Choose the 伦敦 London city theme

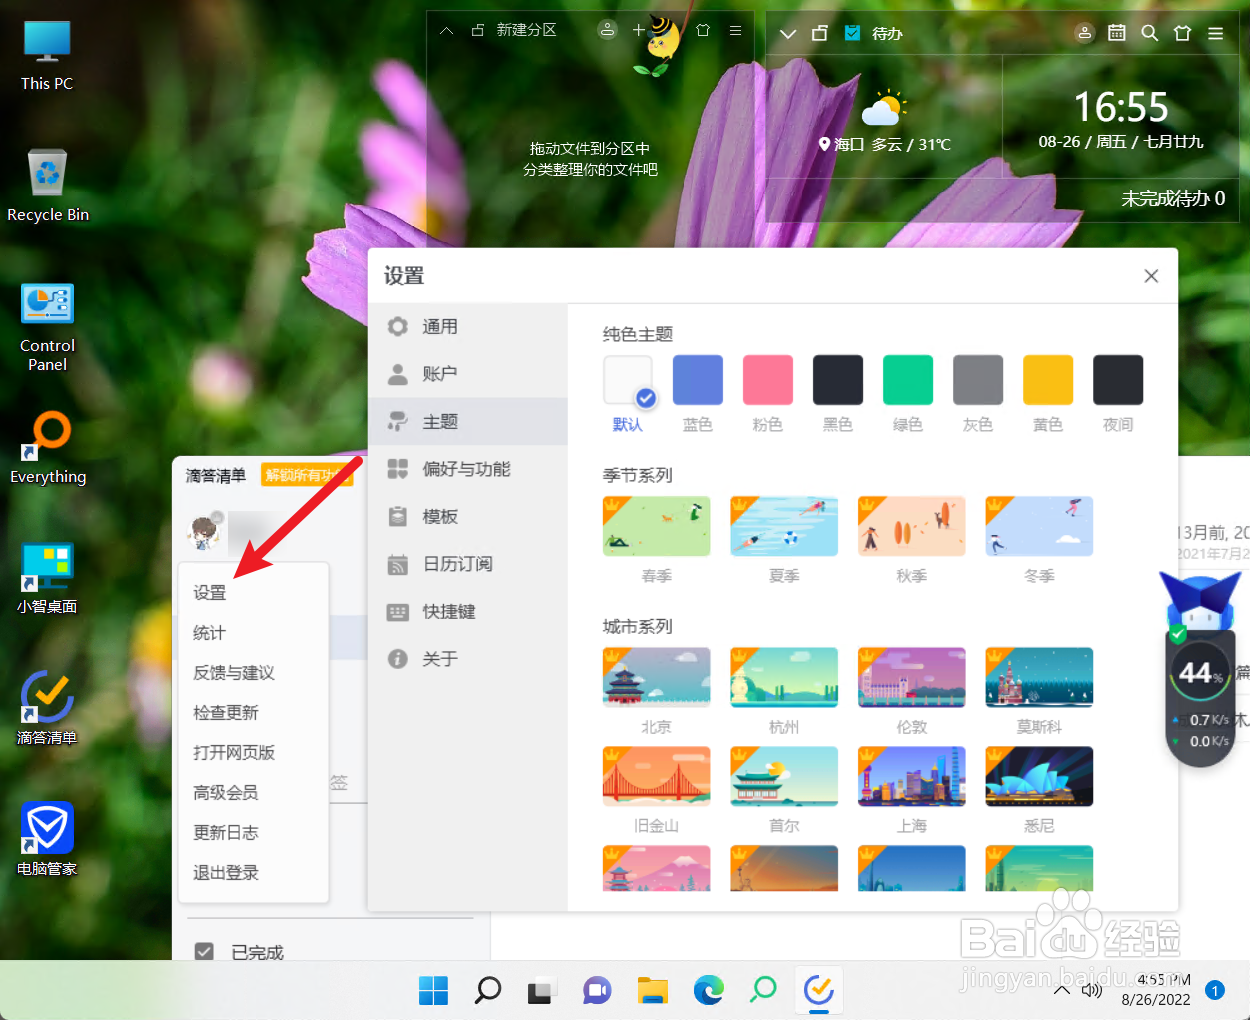[x=912, y=677]
